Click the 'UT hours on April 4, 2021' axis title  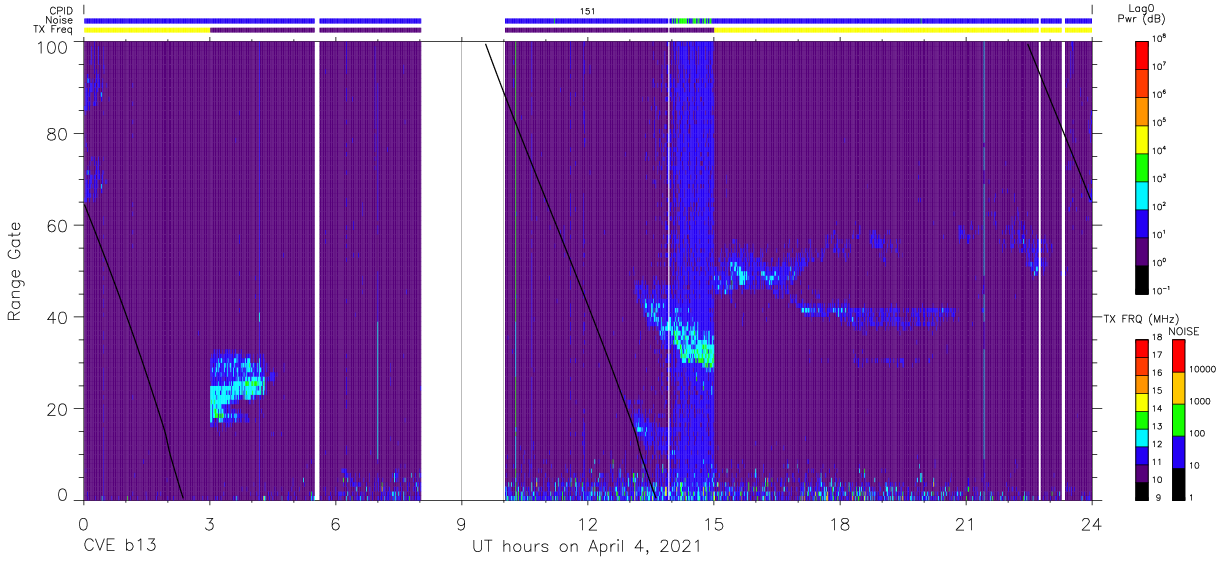point(586,548)
